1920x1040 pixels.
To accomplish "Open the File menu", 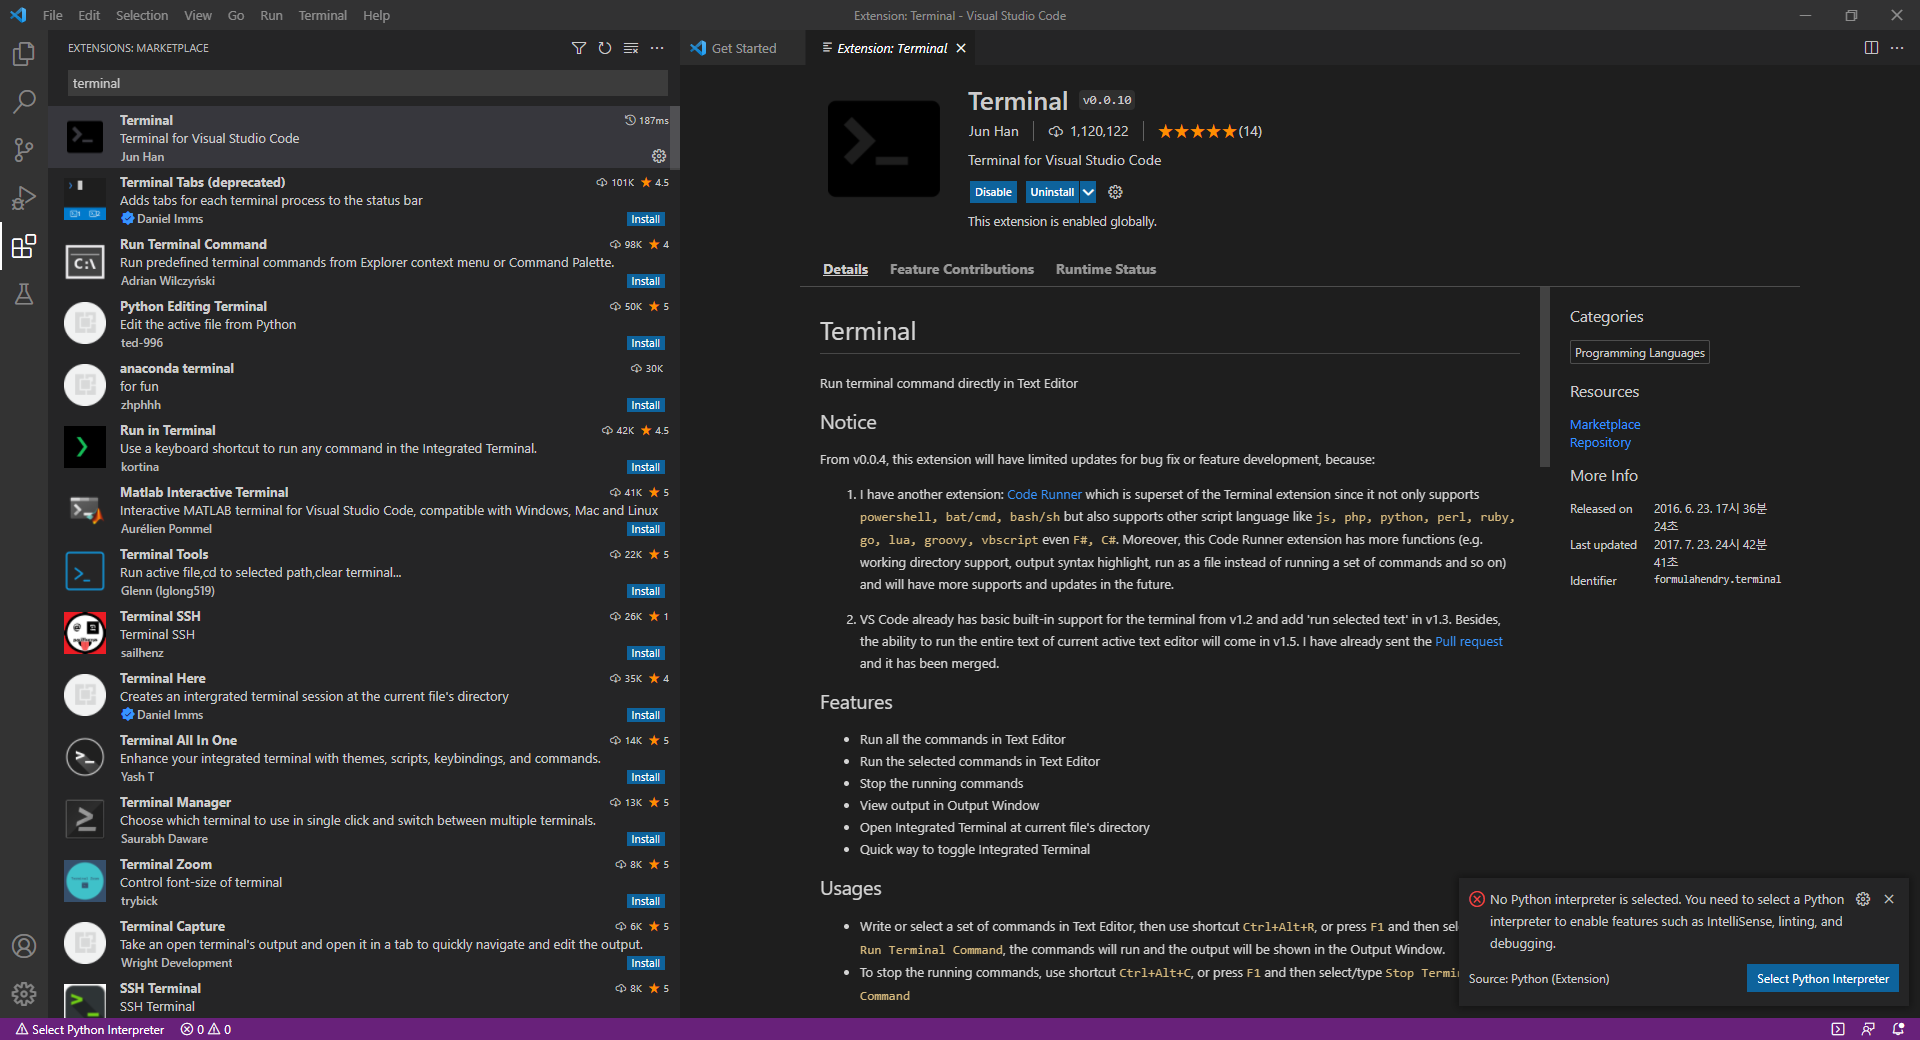I will [x=53, y=15].
